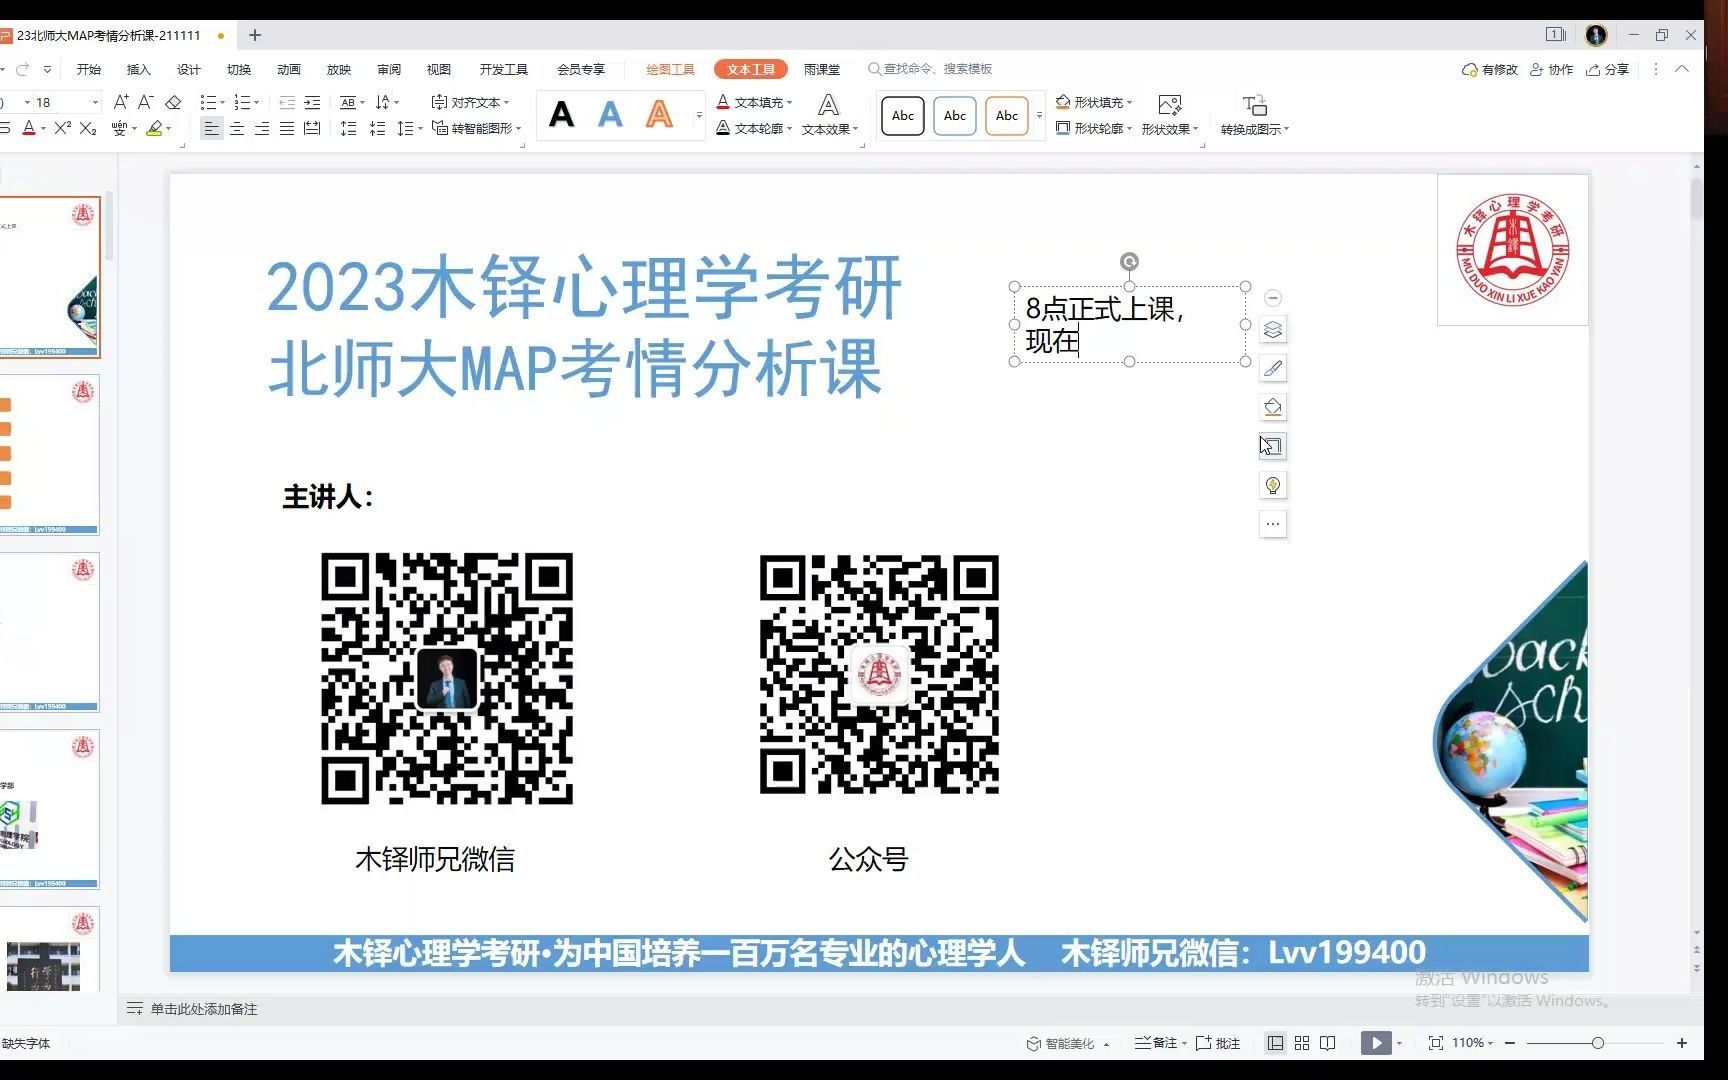The width and height of the screenshot is (1728, 1080).
Task: Open the 动画 ribbon tab
Action: (289, 69)
